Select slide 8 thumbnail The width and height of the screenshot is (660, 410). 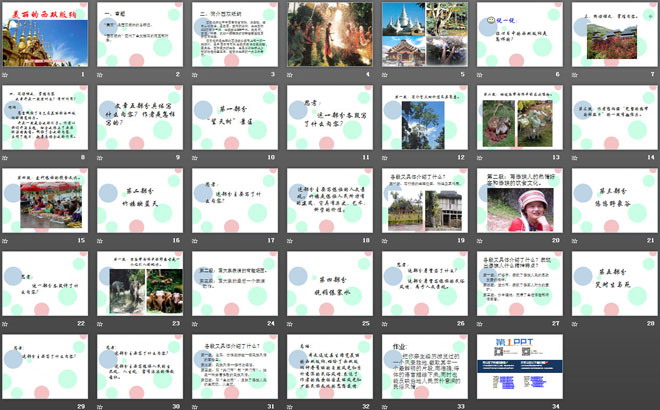pyautogui.click(x=45, y=117)
